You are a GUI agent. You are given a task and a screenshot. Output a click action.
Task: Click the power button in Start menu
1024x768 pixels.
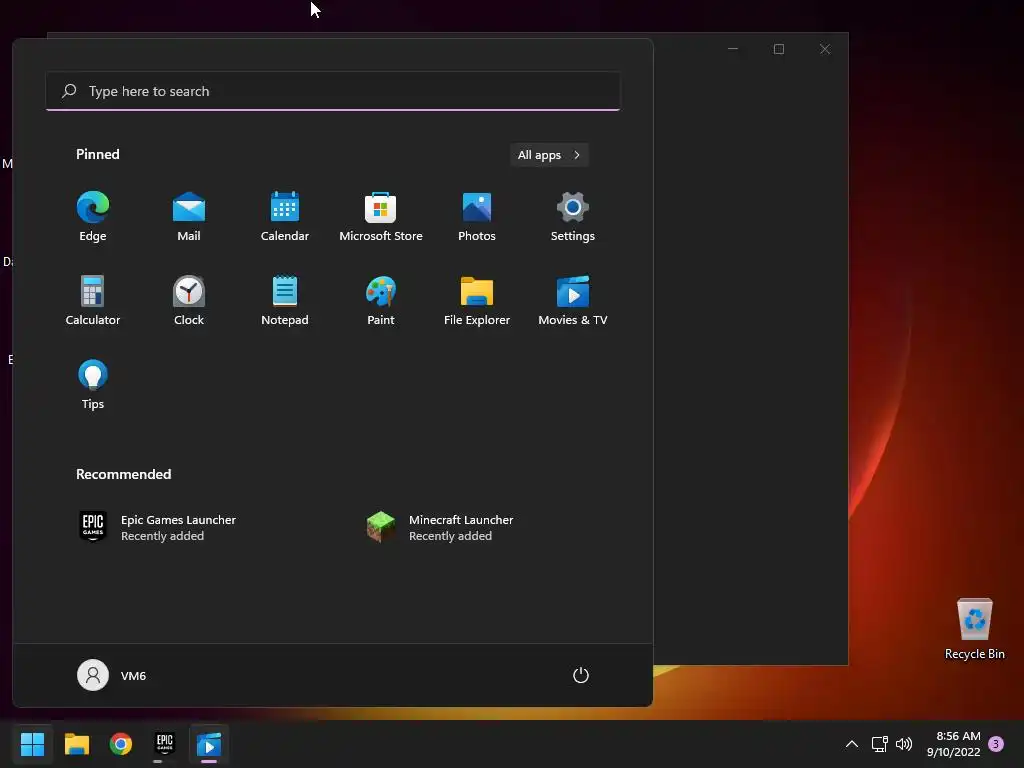tap(581, 675)
